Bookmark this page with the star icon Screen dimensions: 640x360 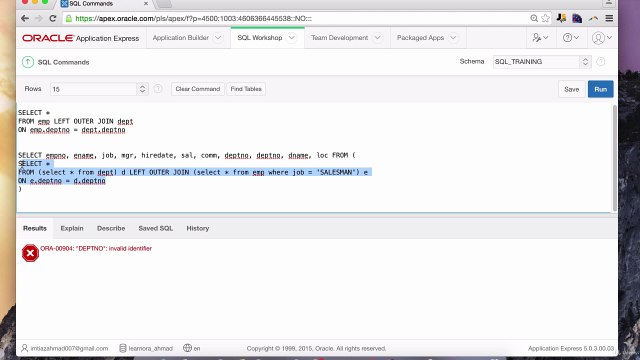[545, 18]
